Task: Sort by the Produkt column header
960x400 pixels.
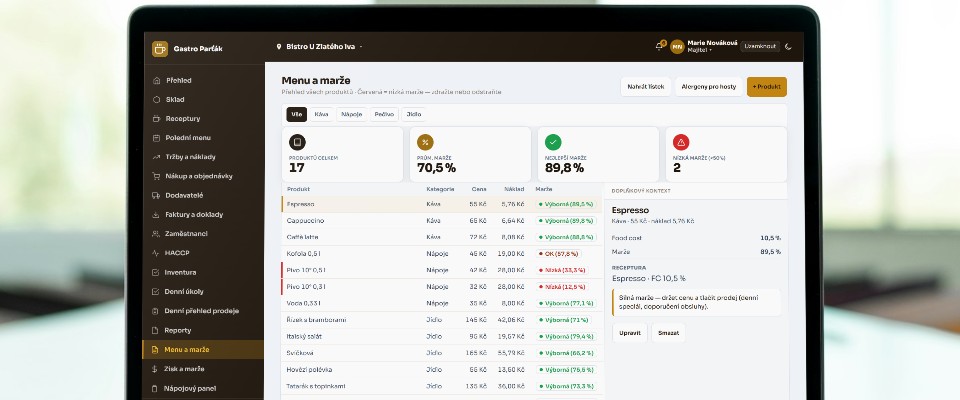Action: pyautogui.click(x=298, y=189)
